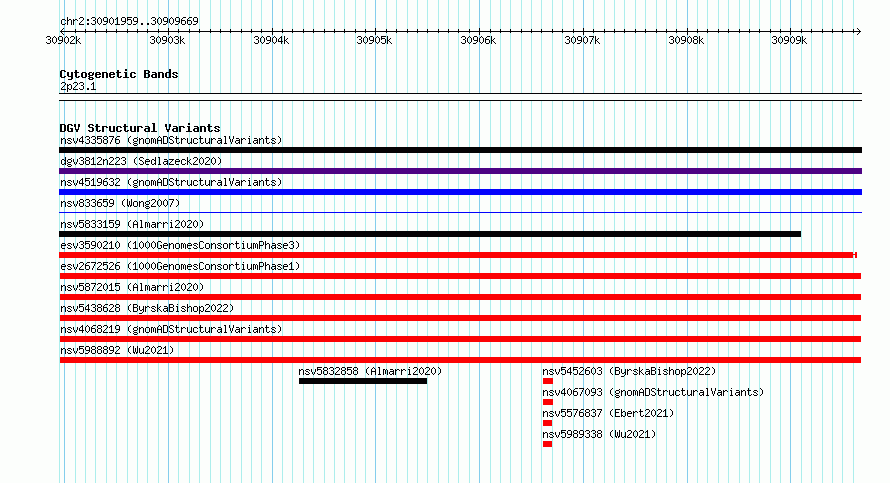Screen dimensions: 890x483
Task: Select the 2p23.1 cytogenetic band label
Action: coord(78,86)
